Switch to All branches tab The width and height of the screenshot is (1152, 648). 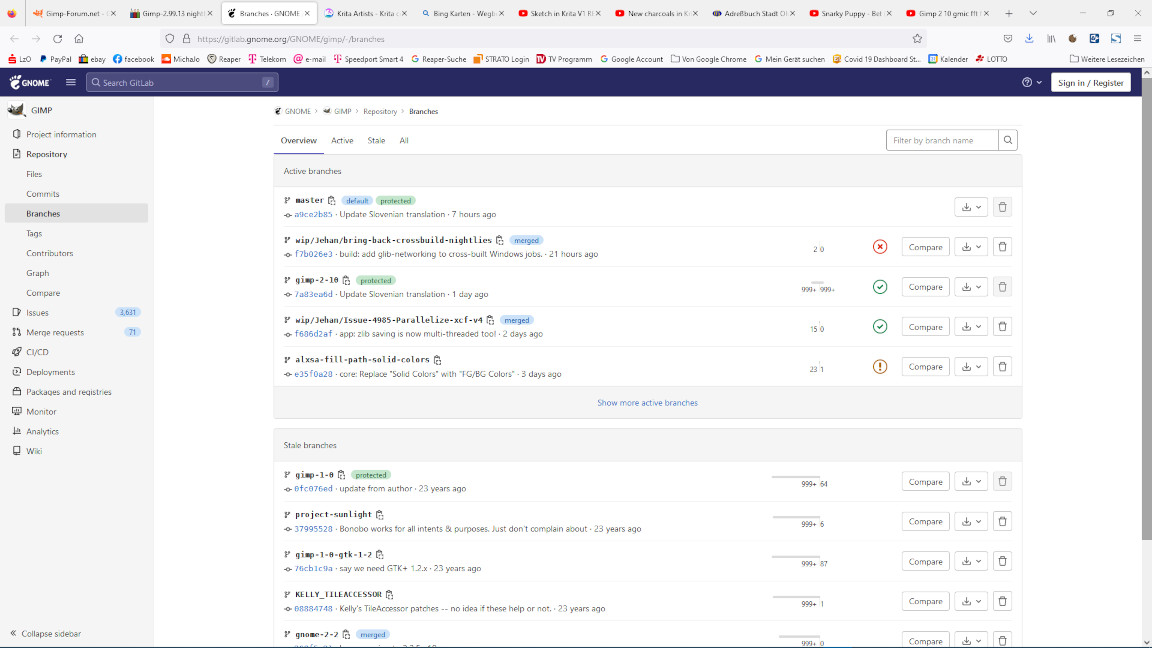click(403, 140)
